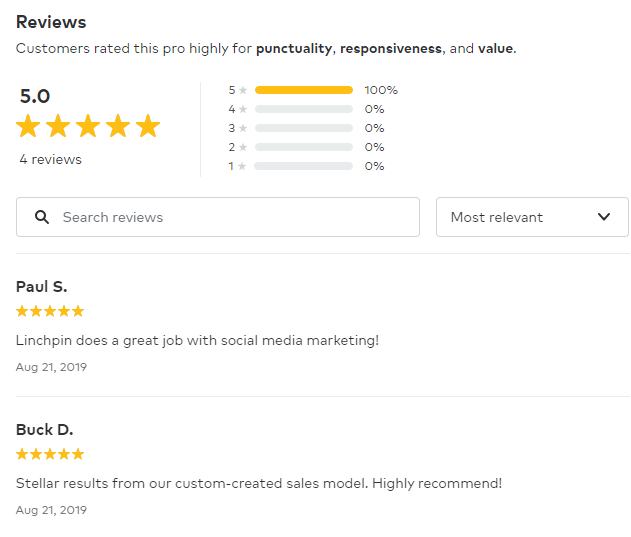Click the 100% percentage label
The height and width of the screenshot is (537, 631).
(381, 90)
